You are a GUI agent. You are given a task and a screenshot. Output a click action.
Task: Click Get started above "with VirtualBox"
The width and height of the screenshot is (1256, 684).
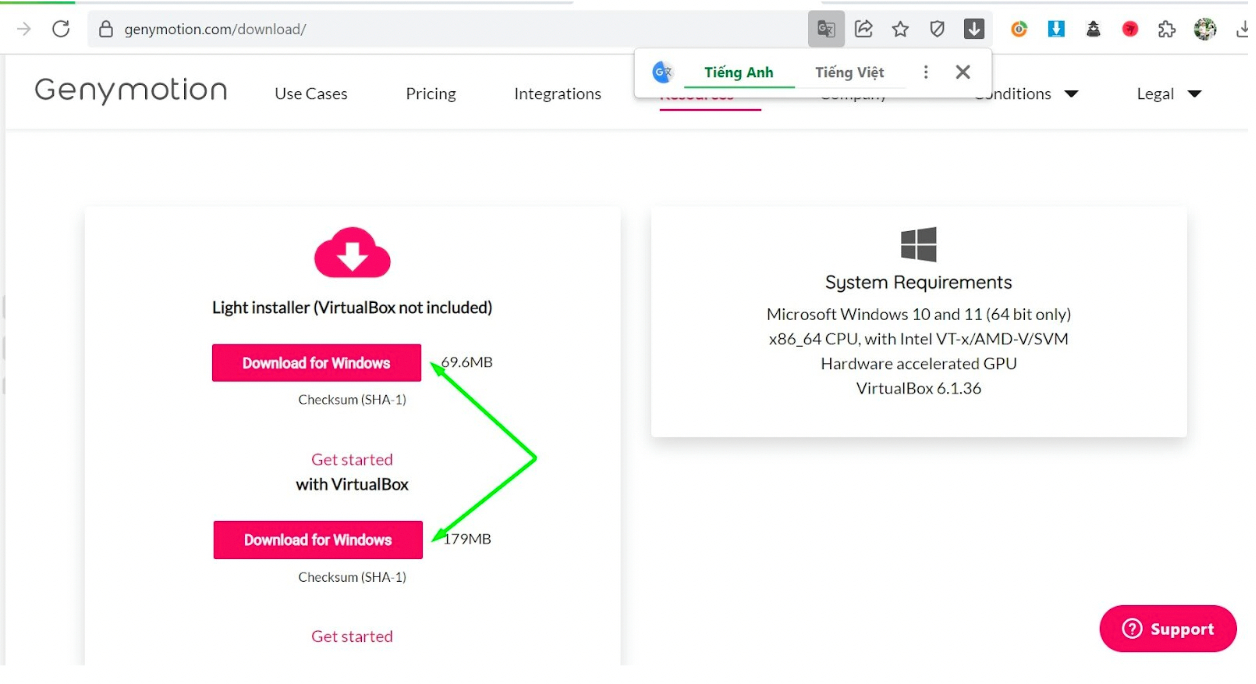tap(352, 460)
